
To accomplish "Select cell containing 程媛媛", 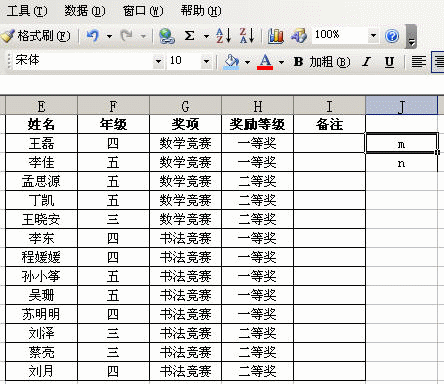I will pyautogui.click(x=41, y=257).
